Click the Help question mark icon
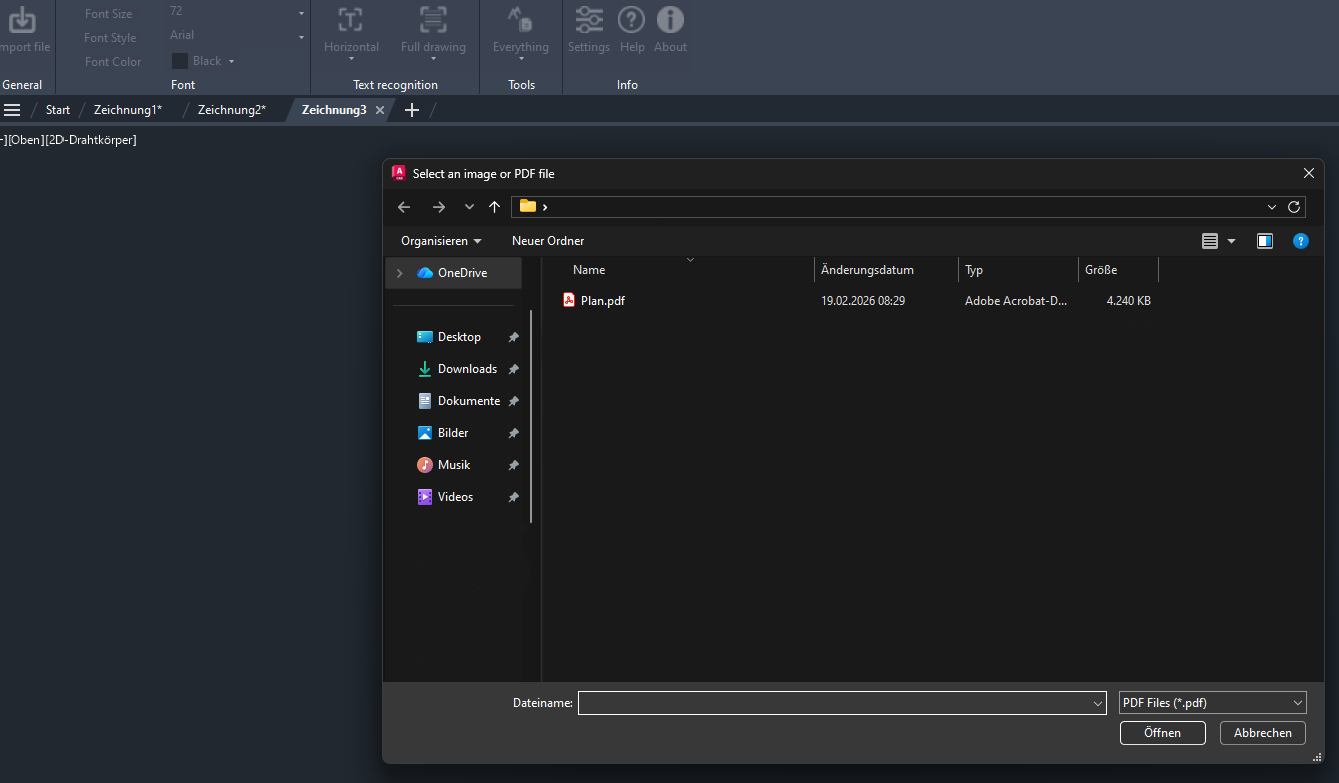The width and height of the screenshot is (1339, 783). pyautogui.click(x=631, y=19)
